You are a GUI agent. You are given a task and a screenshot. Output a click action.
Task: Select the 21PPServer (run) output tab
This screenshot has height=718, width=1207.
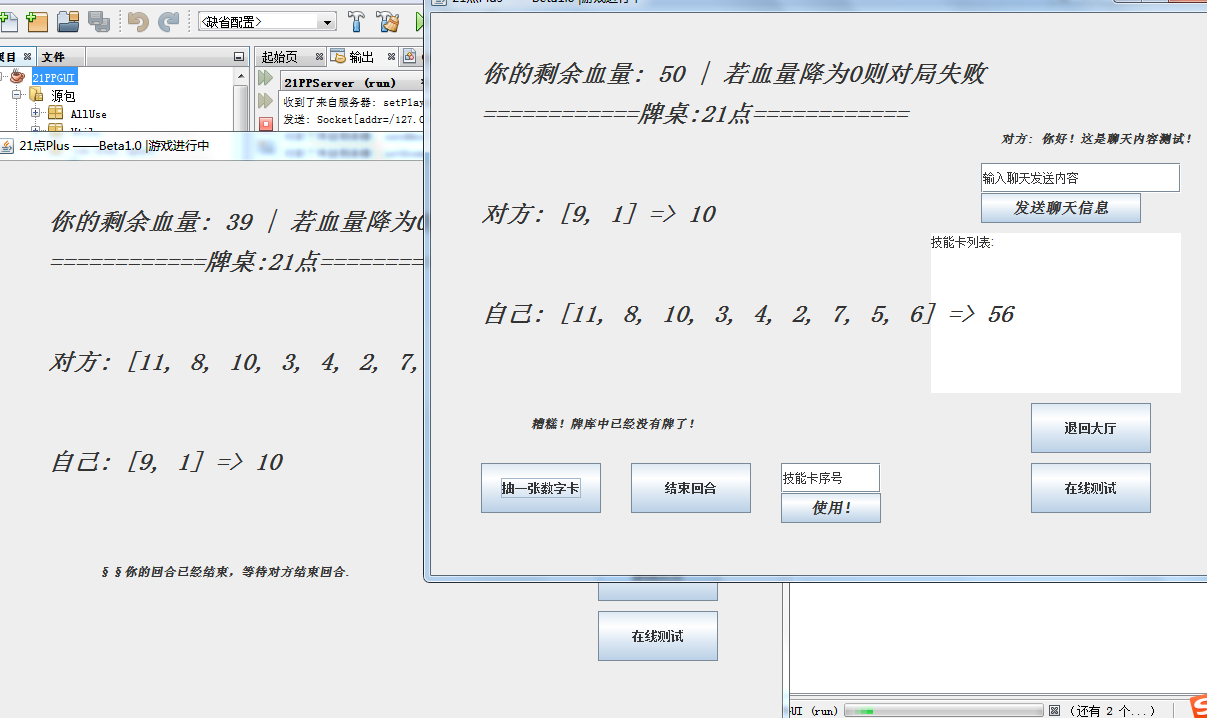[x=340, y=83]
